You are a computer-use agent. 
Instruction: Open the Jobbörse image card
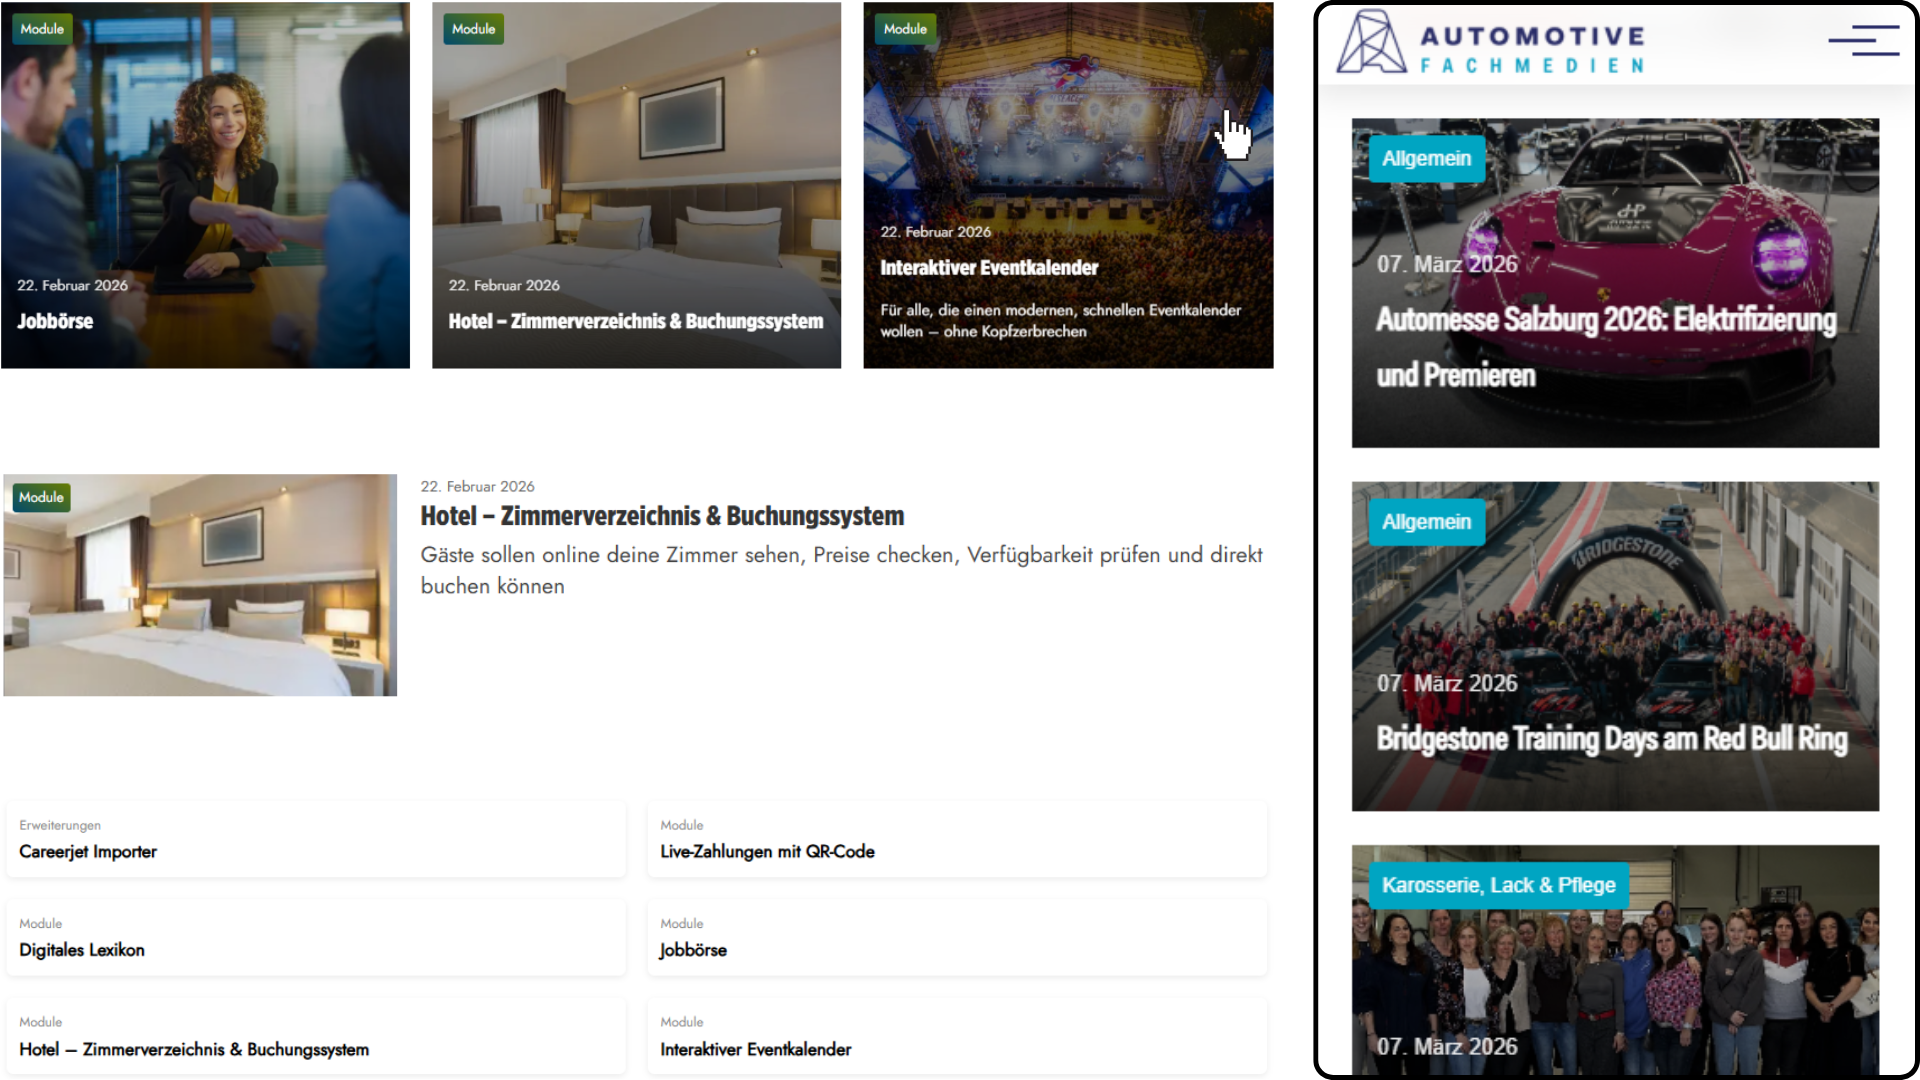coord(205,185)
